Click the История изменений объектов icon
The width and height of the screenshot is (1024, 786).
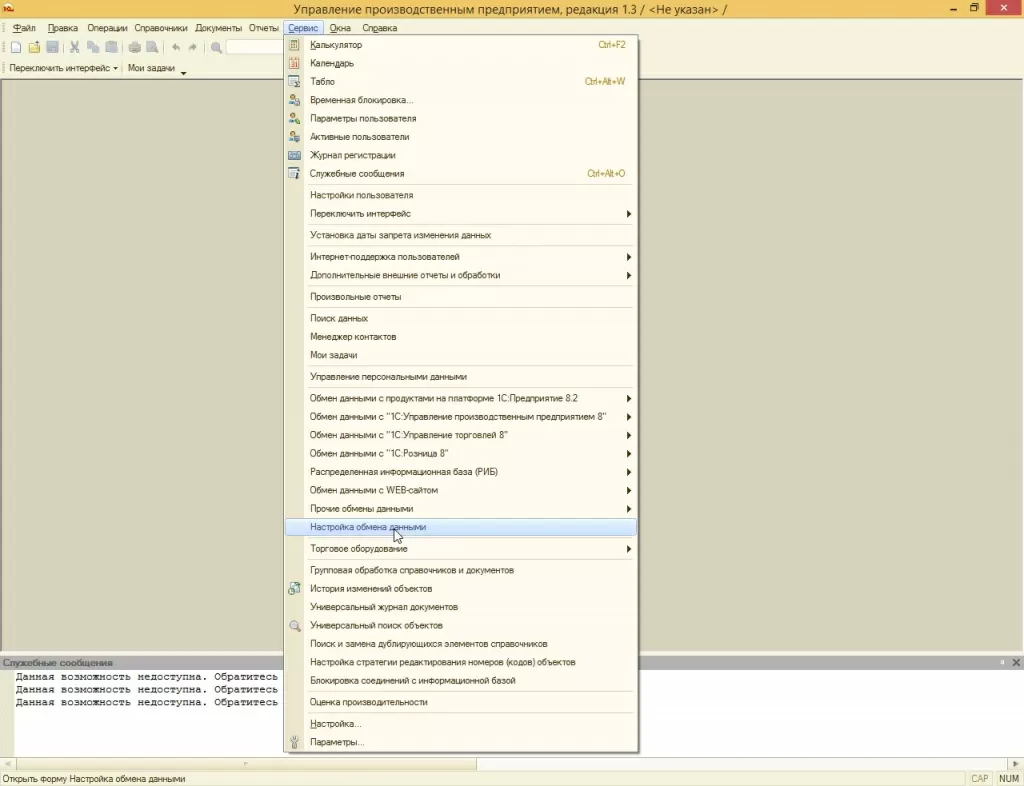click(x=294, y=589)
